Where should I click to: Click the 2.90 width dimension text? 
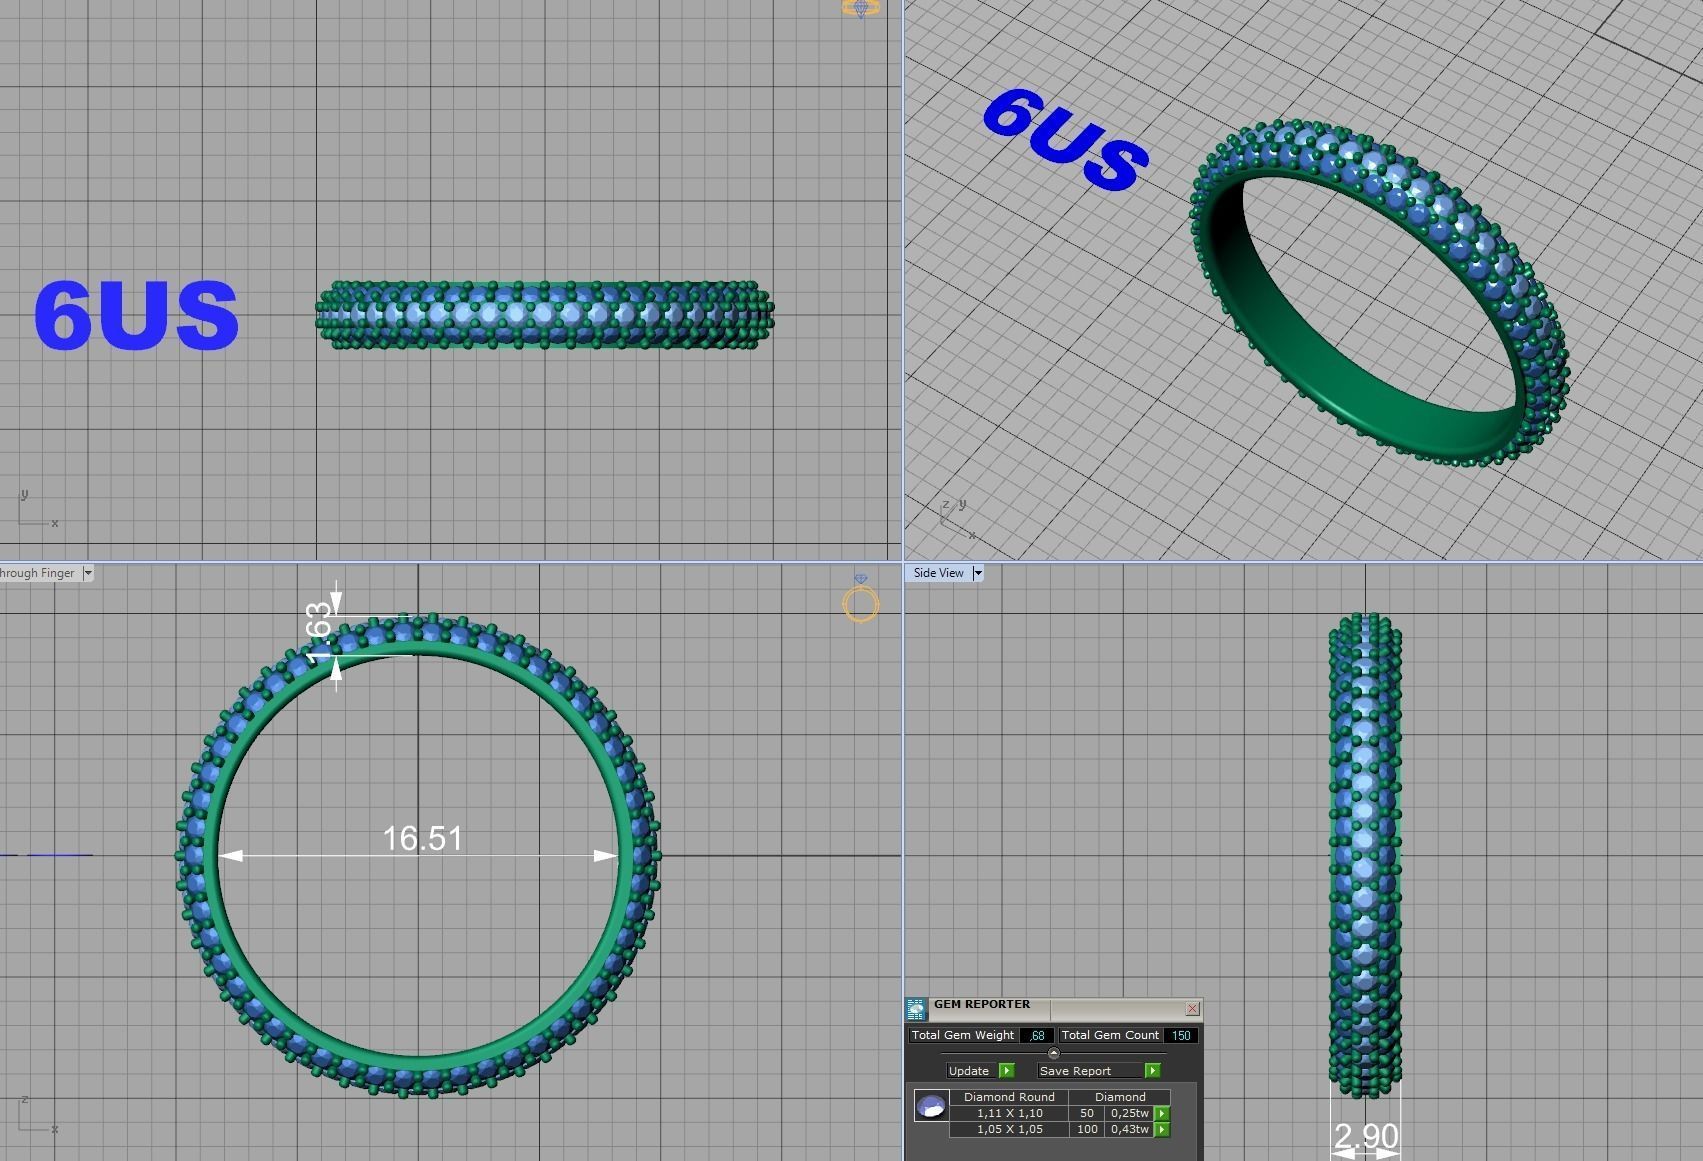(1366, 1136)
